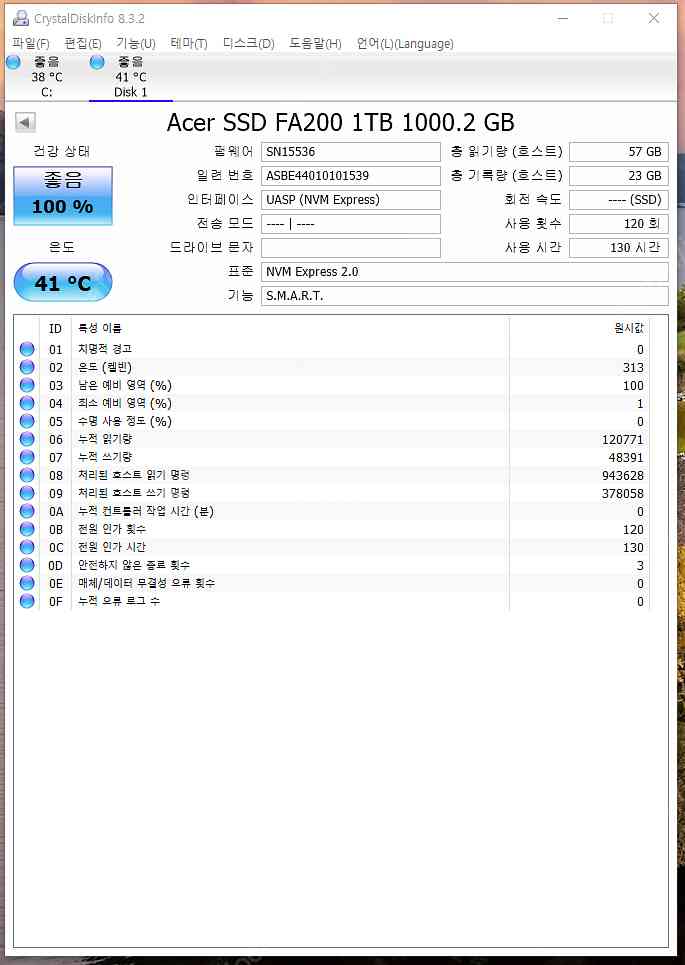The height and width of the screenshot is (965, 685).
Task: Open the 도움말(H) menu
Action: coord(315,44)
